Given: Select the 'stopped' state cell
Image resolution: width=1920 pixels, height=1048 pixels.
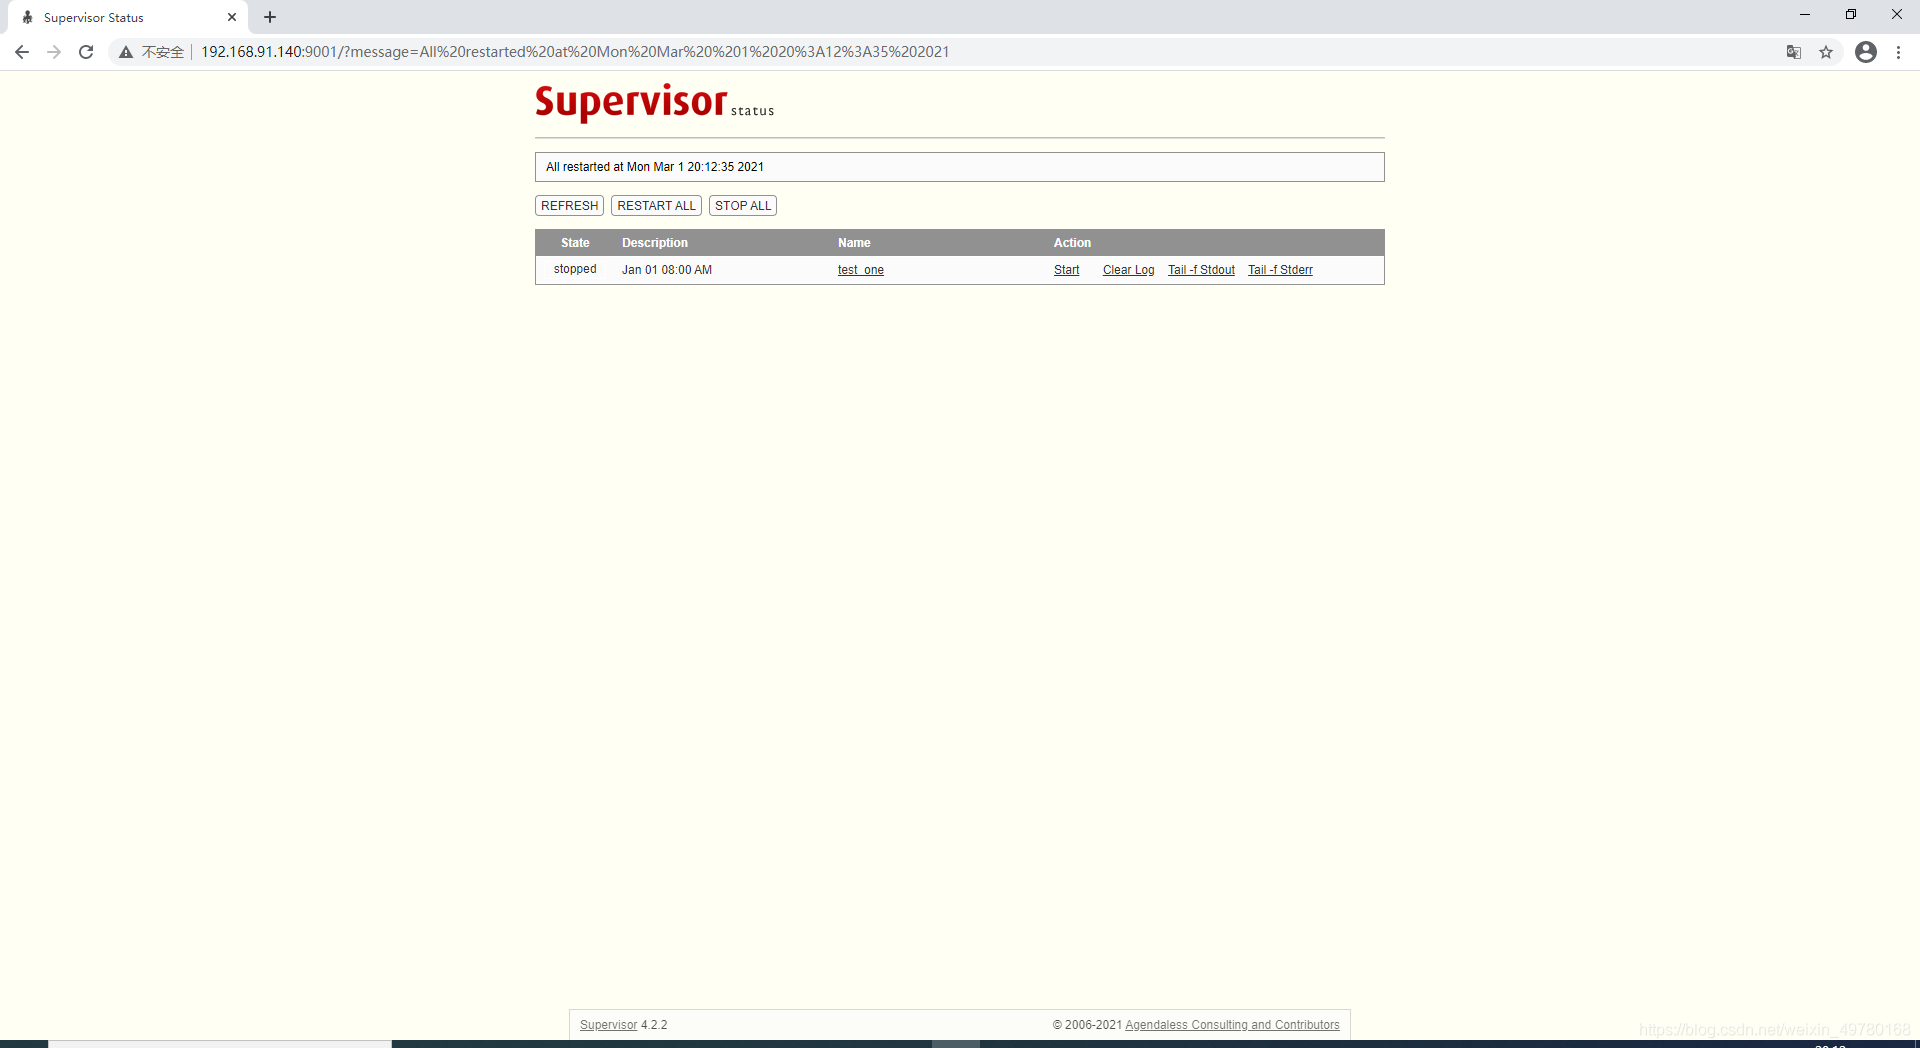Looking at the screenshot, I should pos(575,269).
